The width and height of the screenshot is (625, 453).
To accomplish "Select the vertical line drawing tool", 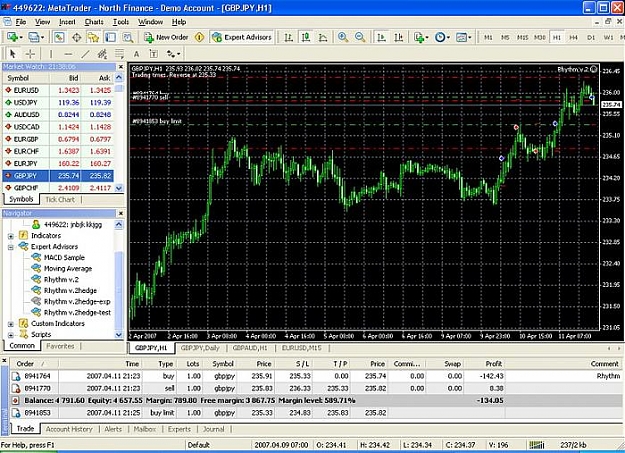I will click(x=51, y=53).
